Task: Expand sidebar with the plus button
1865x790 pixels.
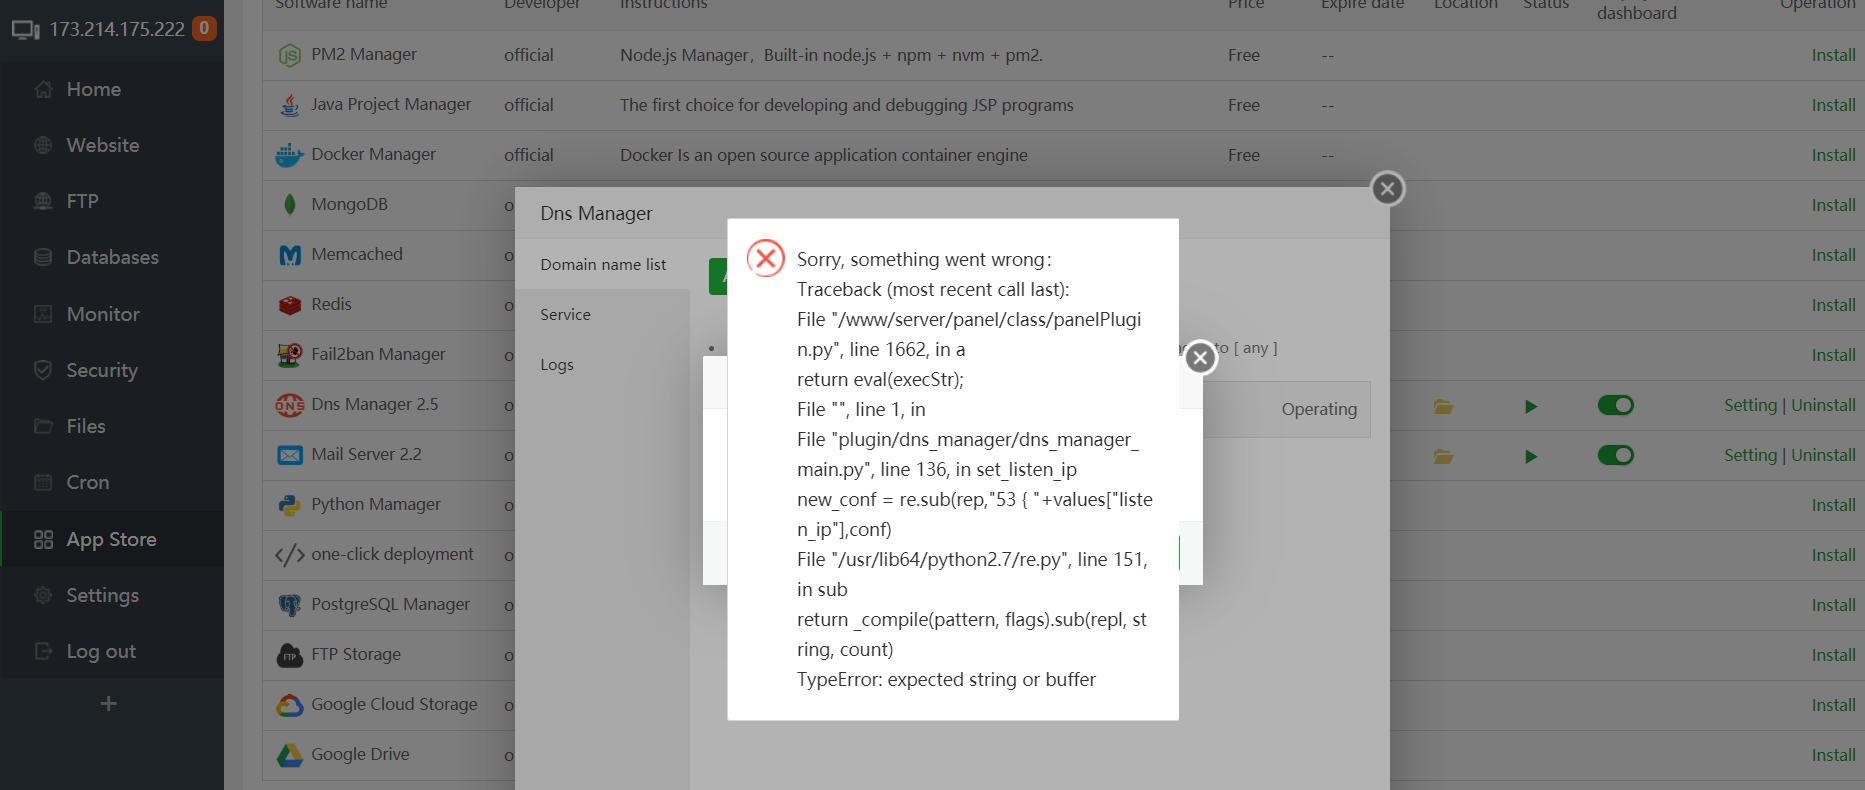Action: tap(109, 704)
